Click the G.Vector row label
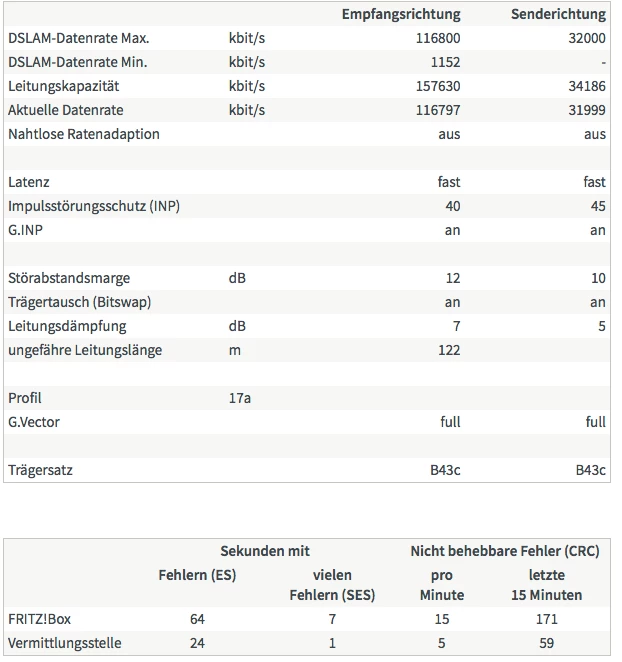Viewport: 622px width, 662px height. pyautogui.click(x=33, y=422)
